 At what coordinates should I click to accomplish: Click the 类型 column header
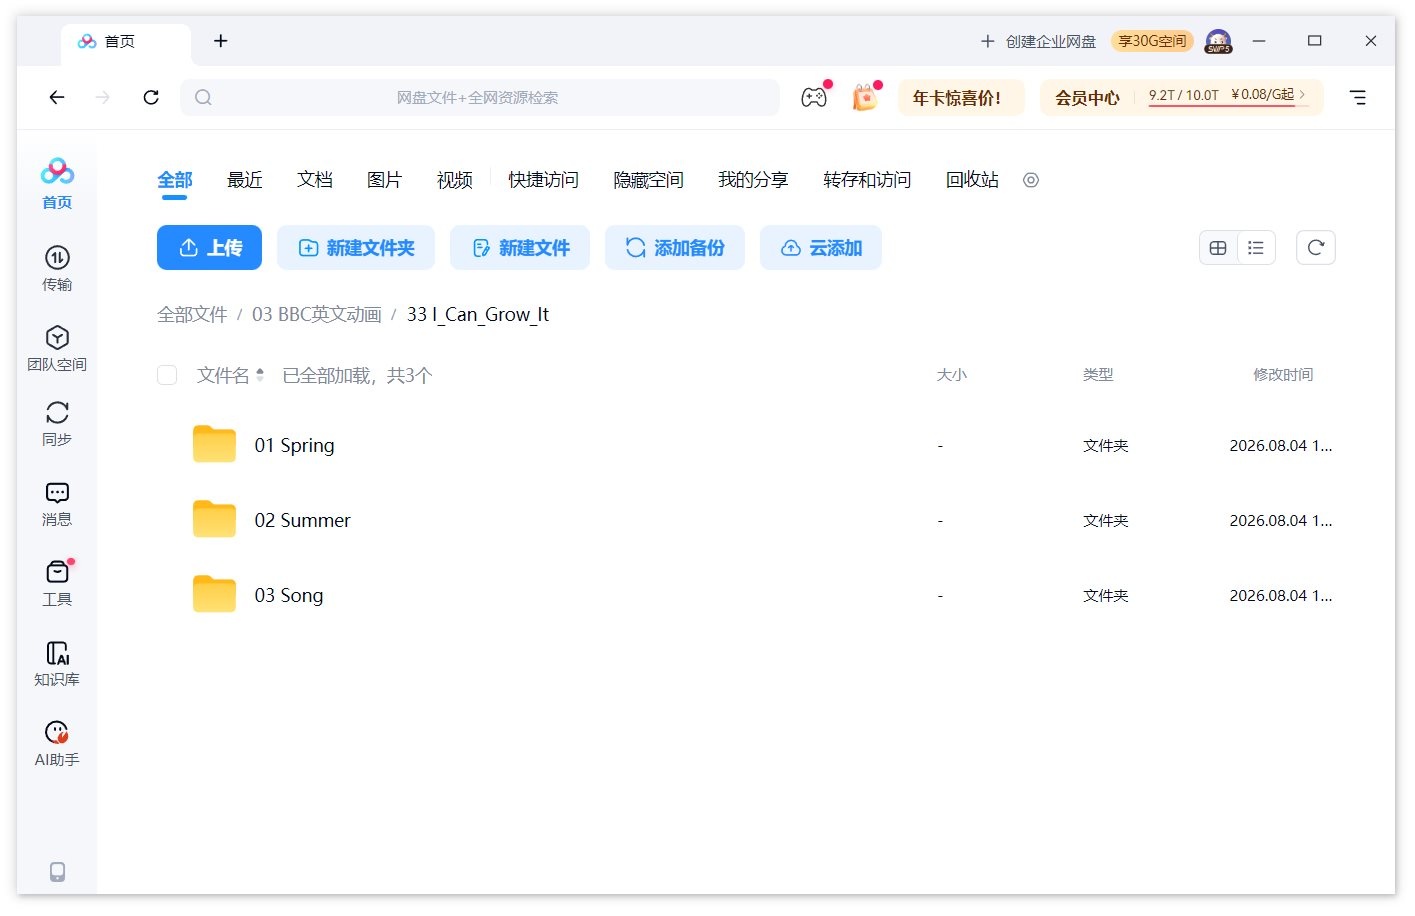[x=1098, y=374]
